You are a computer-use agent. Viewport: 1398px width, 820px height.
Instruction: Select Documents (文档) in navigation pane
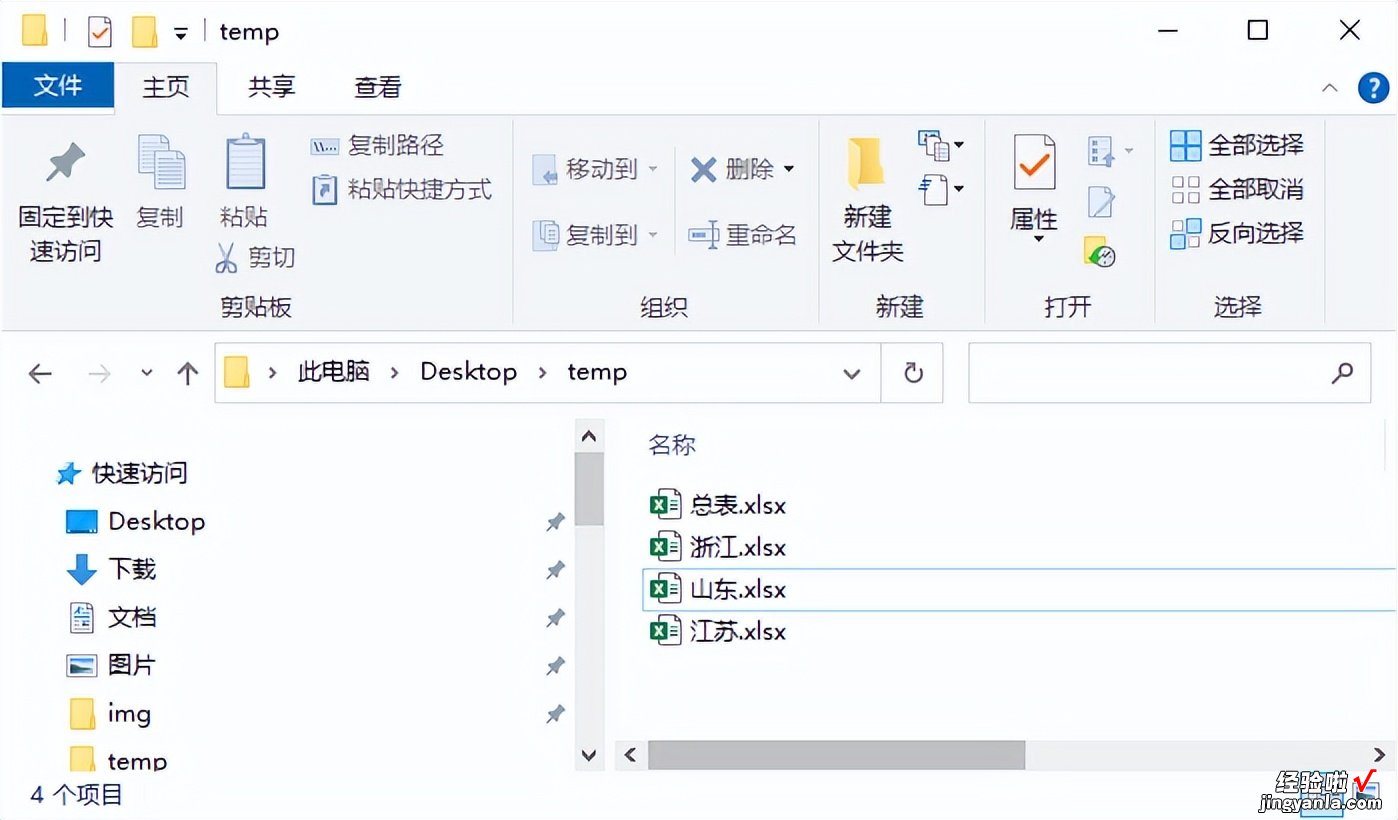coord(112,617)
